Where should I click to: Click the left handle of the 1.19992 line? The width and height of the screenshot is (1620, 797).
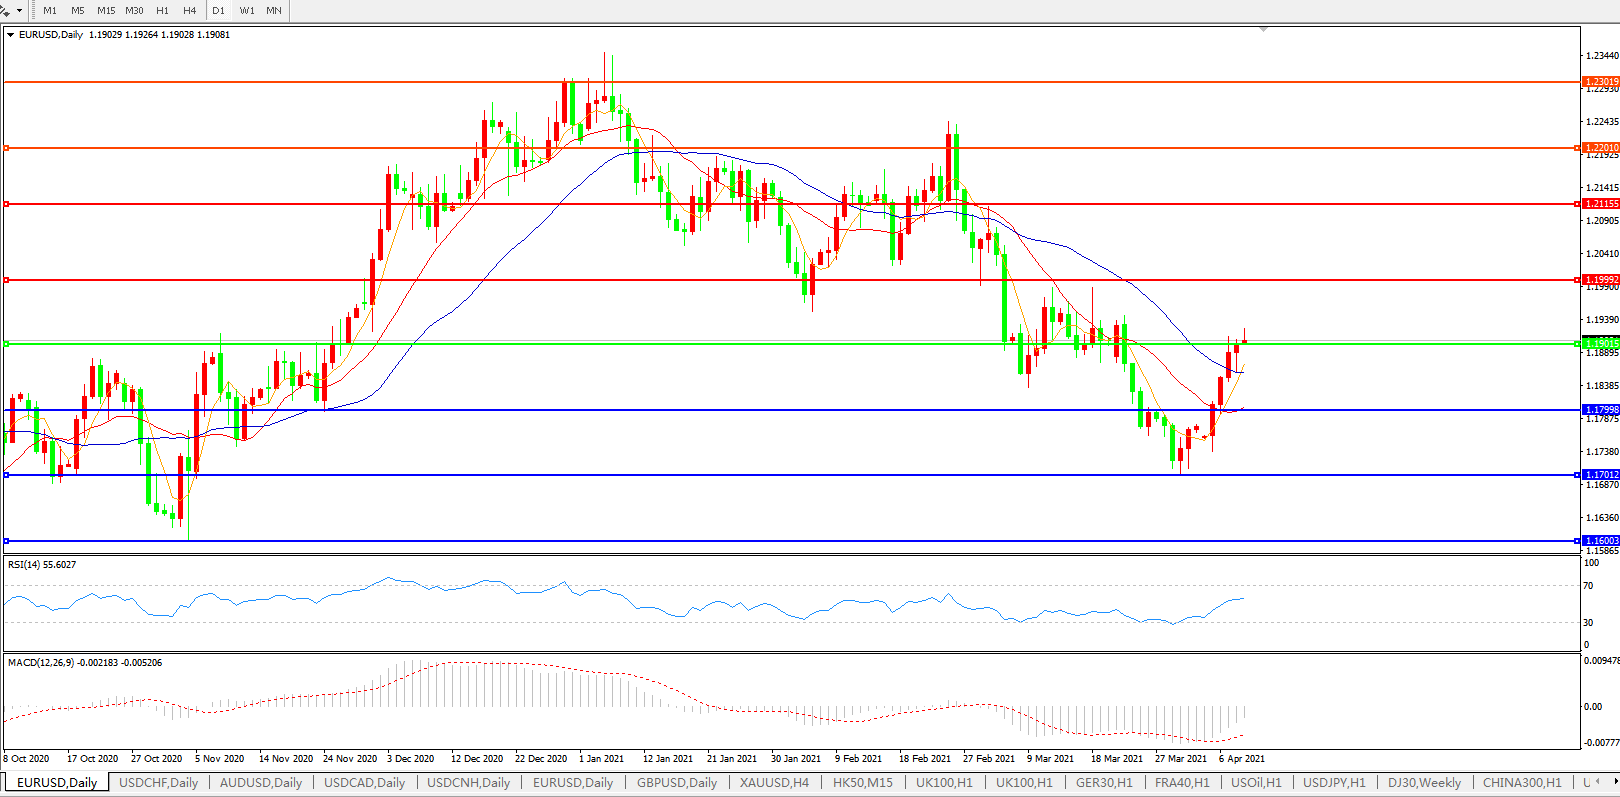[x=7, y=280]
